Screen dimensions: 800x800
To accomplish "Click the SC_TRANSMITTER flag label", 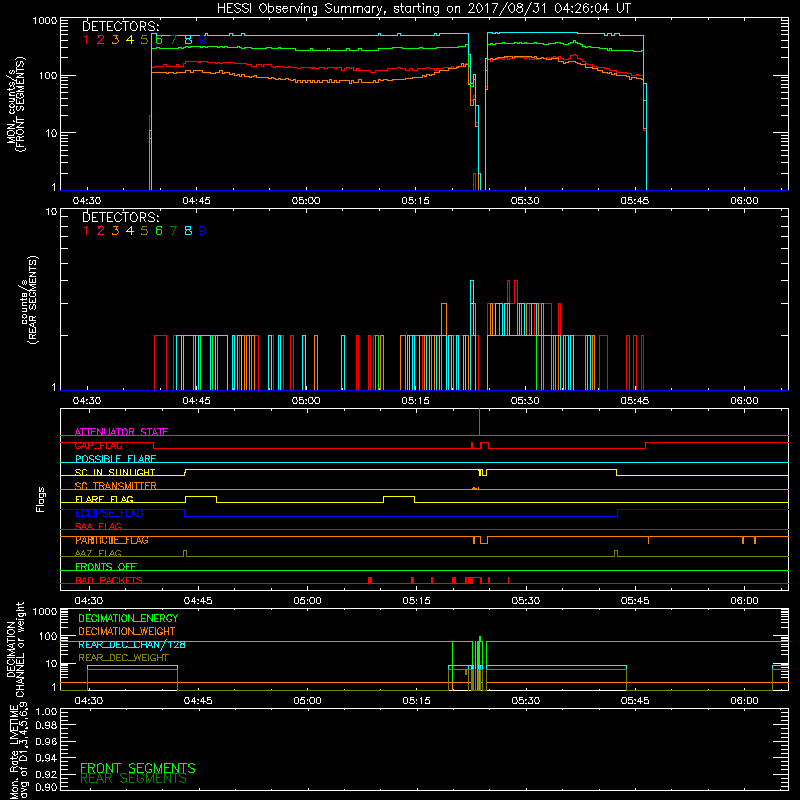I will (115, 486).
